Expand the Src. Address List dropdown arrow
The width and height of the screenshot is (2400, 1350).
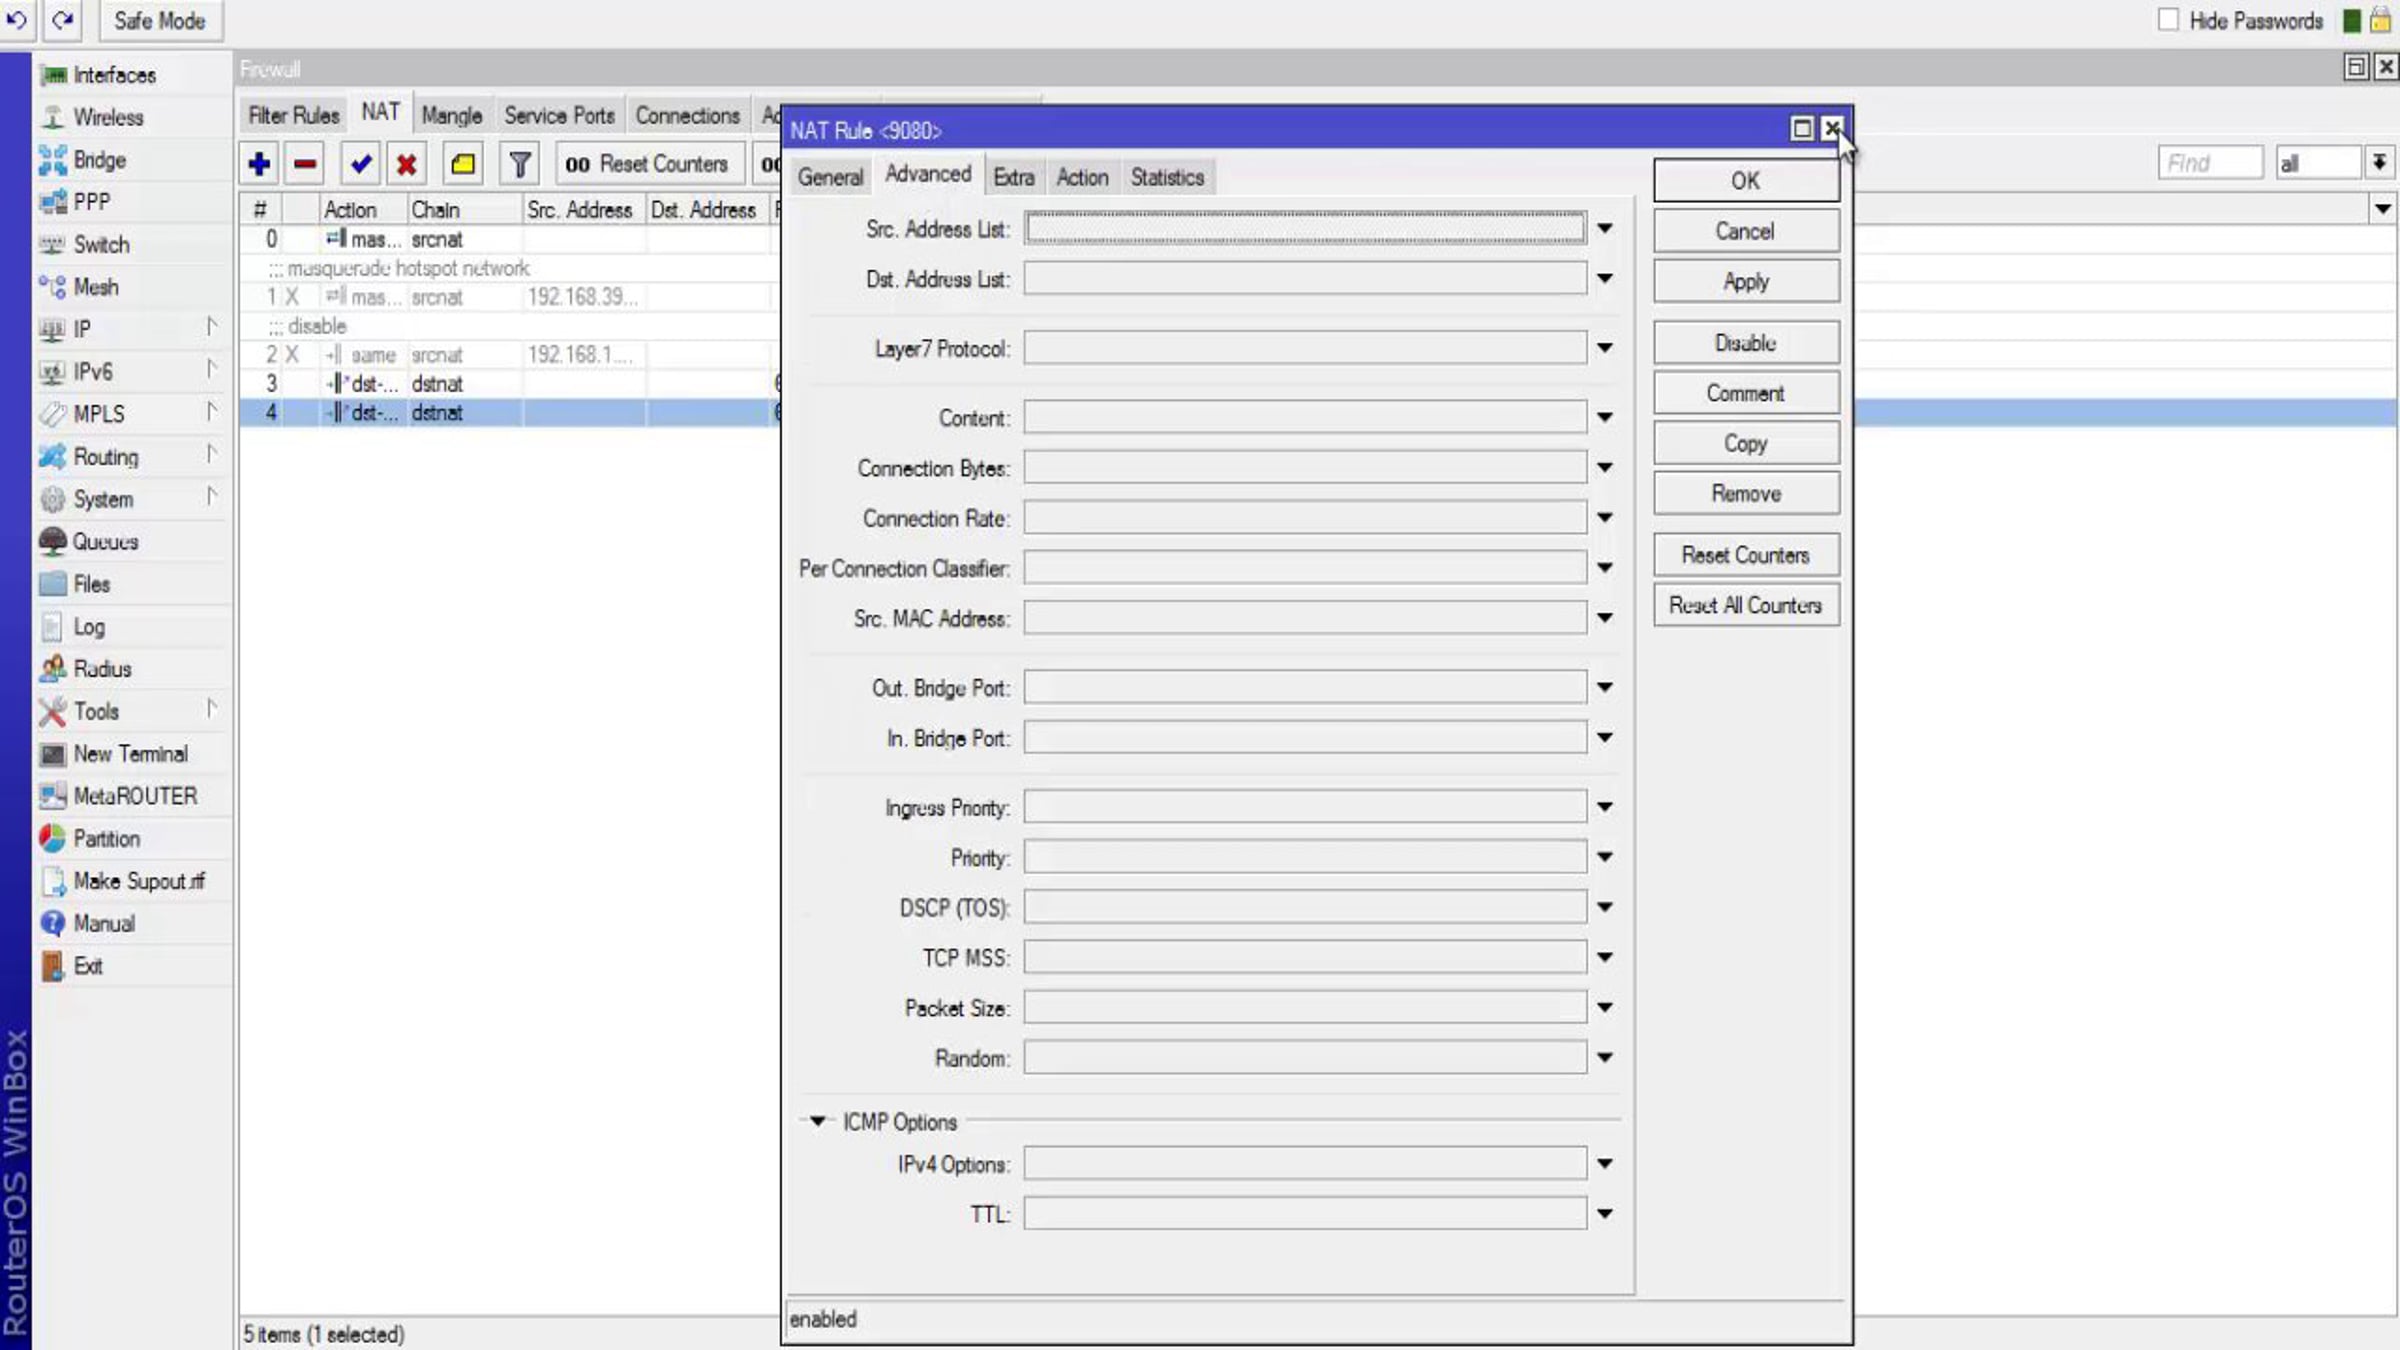point(1605,229)
